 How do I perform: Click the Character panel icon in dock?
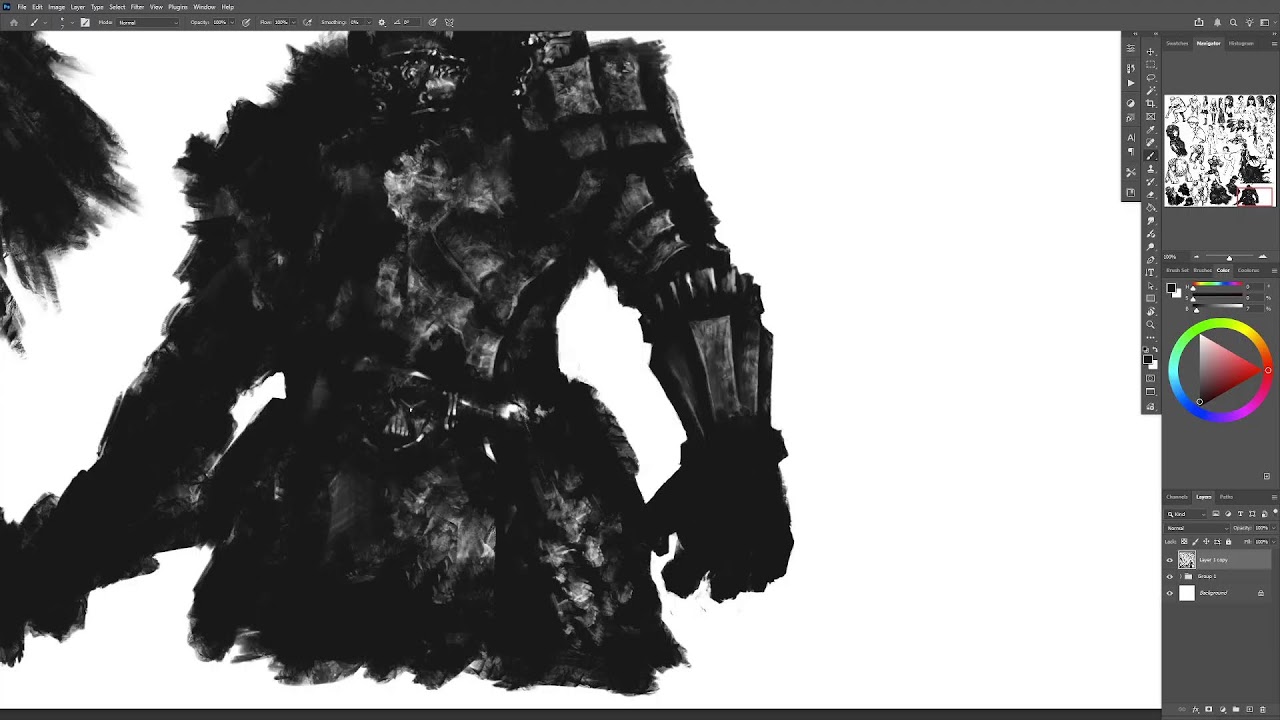1131,137
